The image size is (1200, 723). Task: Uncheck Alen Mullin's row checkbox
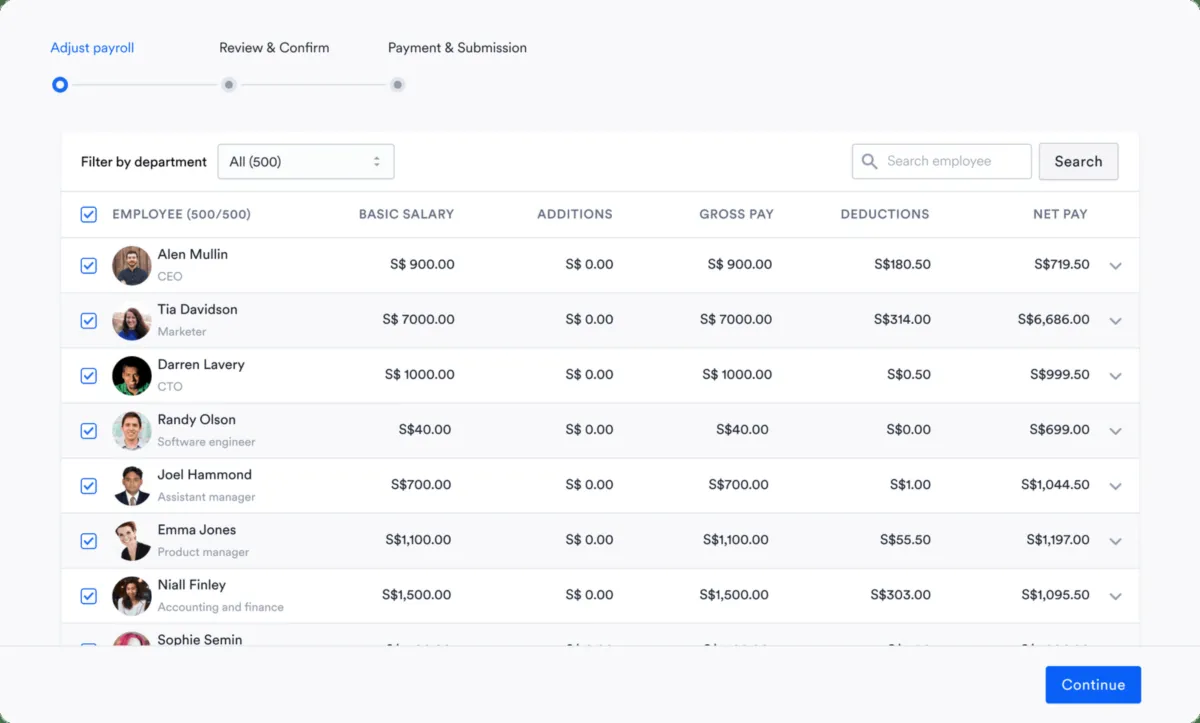tap(89, 266)
